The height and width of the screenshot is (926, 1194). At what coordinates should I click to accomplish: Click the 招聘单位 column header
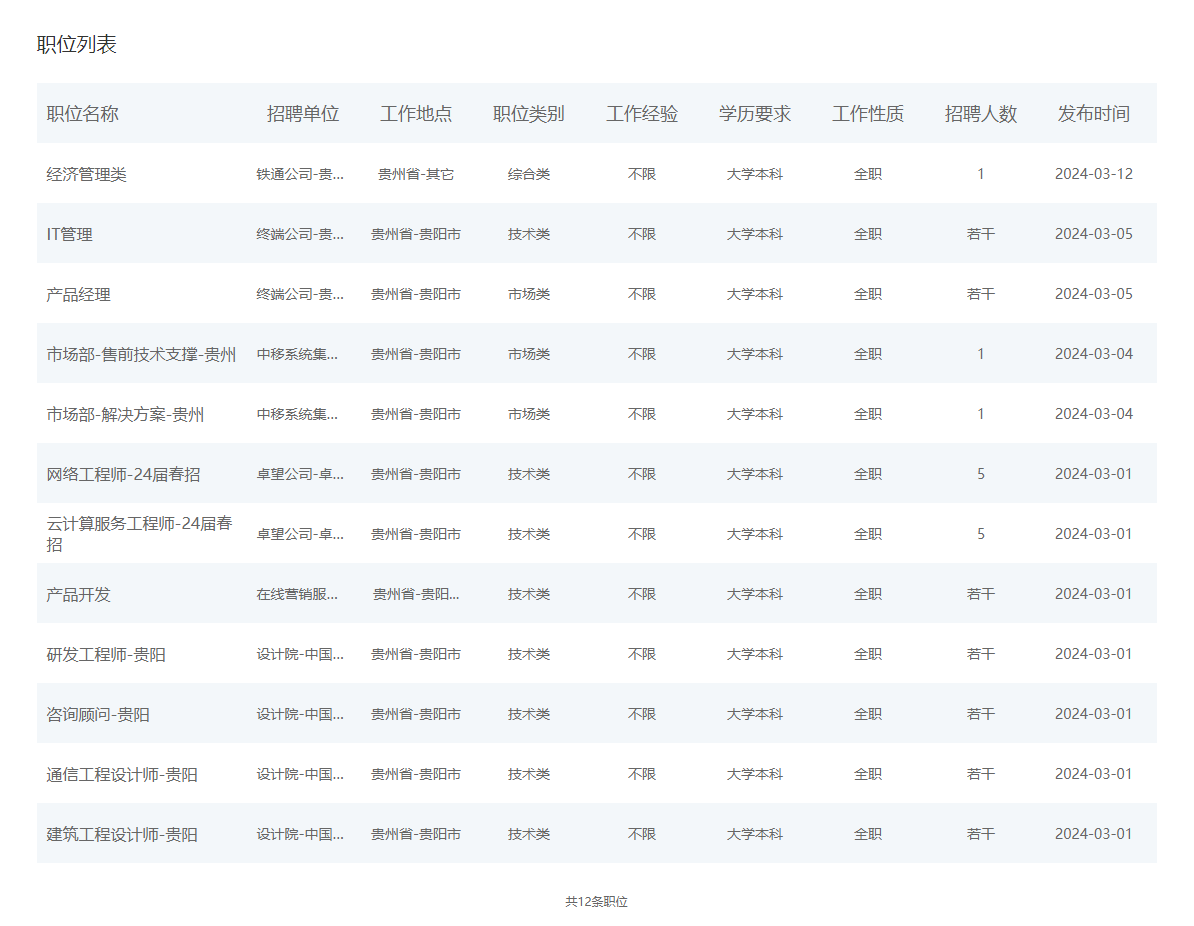point(303,114)
